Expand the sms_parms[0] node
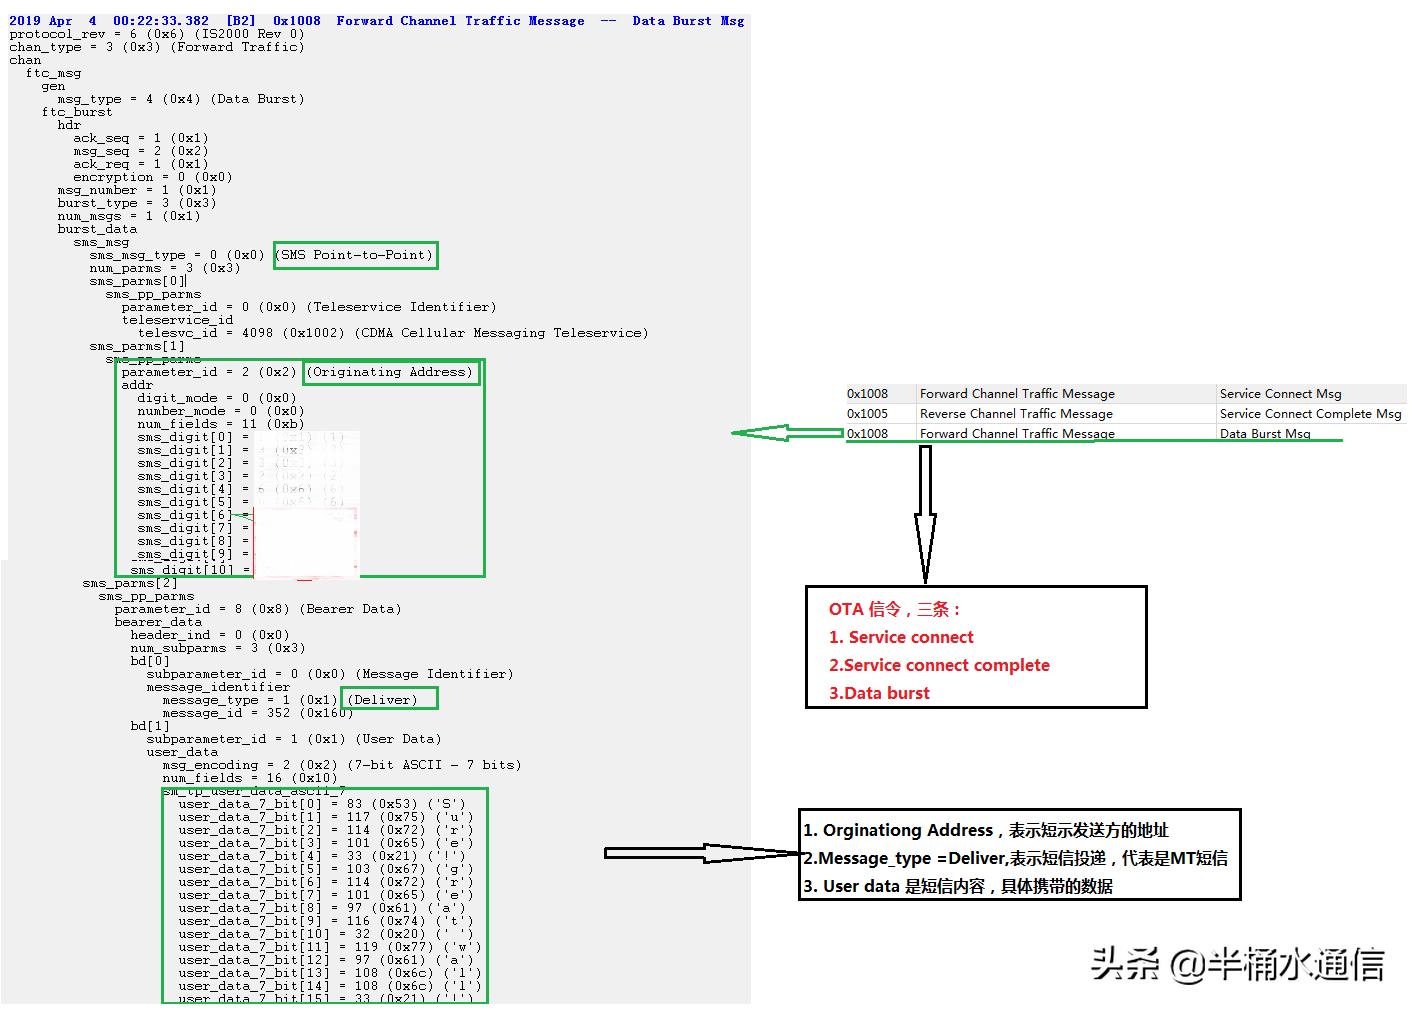 137,281
